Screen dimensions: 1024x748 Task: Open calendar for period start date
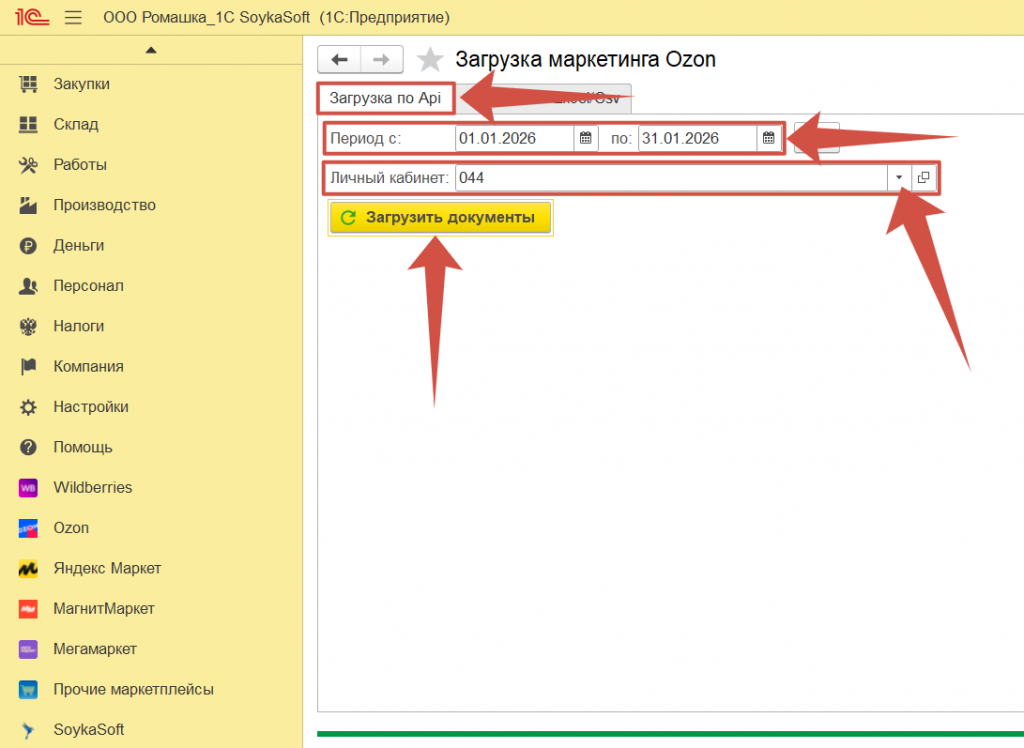tap(586, 138)
